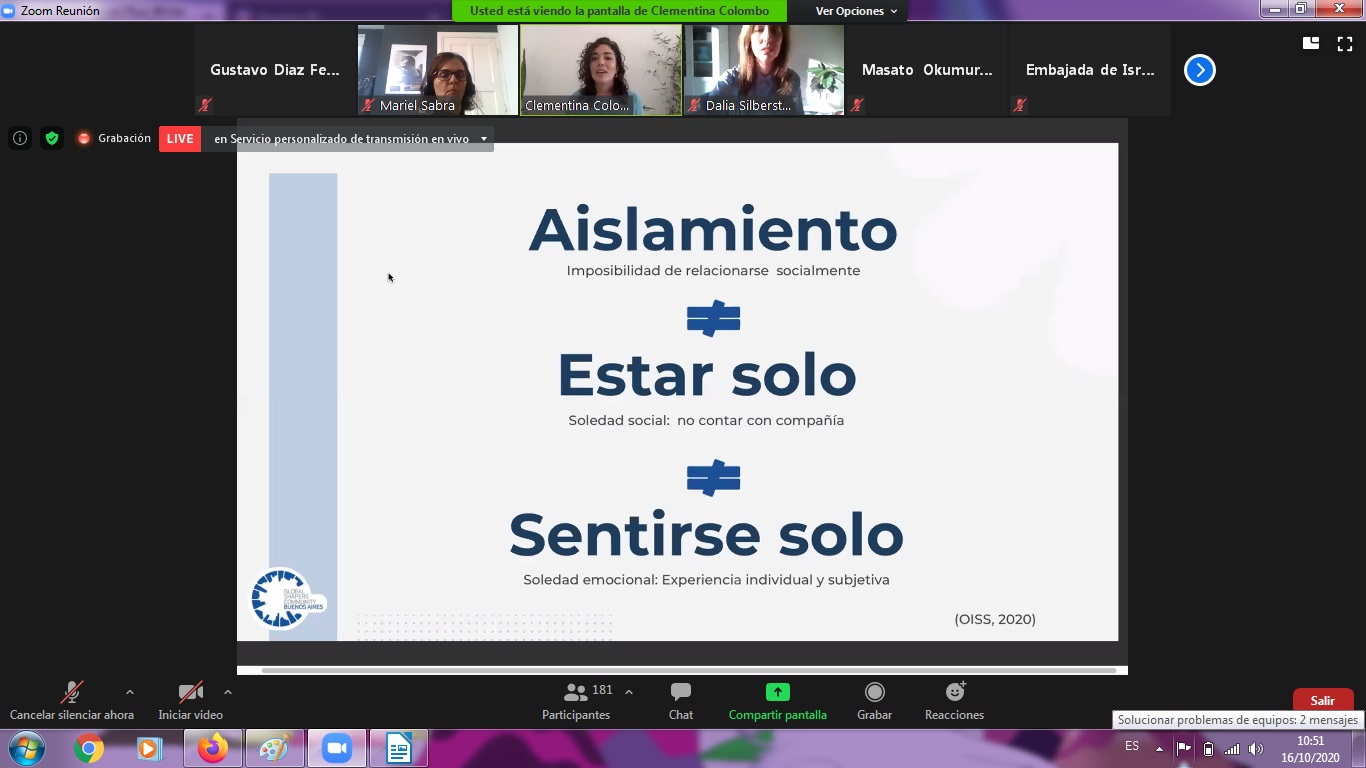This screenshot has width=1366, height=768.
Task: Click Solucionar problemas de equipos tooltip
Action: coord(1237,720)
